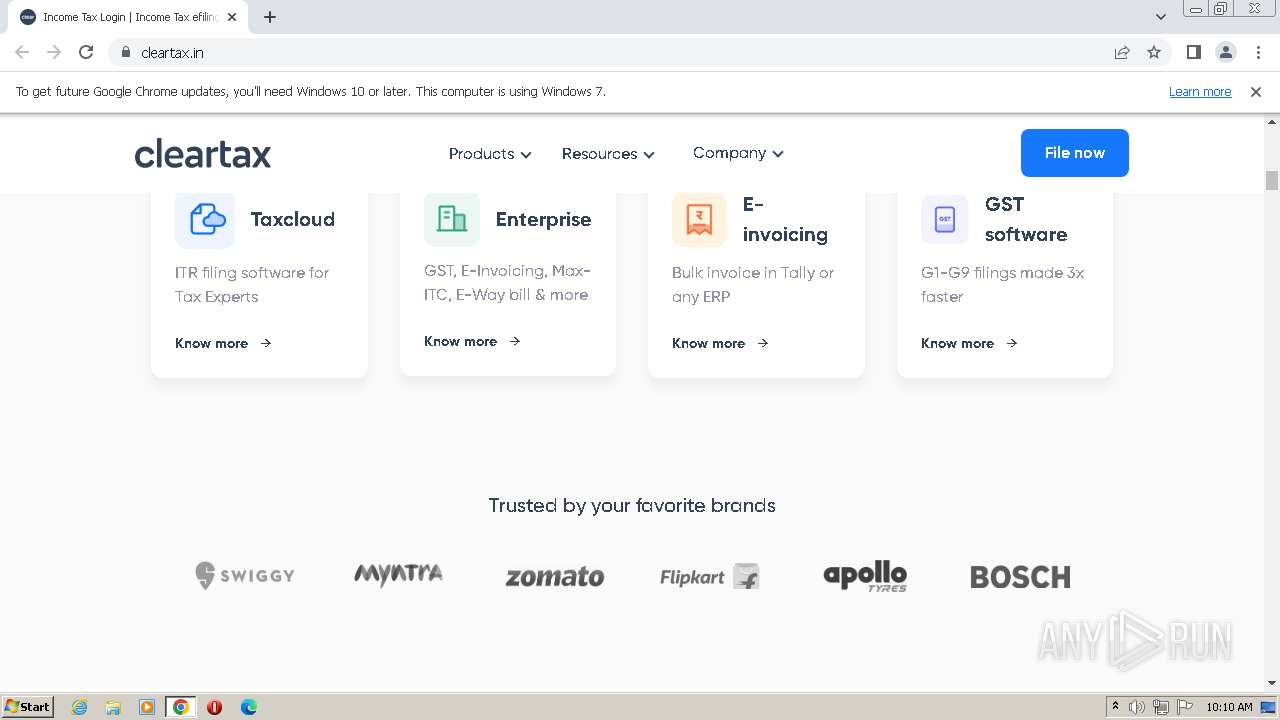Click the GST software icon
Screen dimensions: 1280x720
pos(945,218)
